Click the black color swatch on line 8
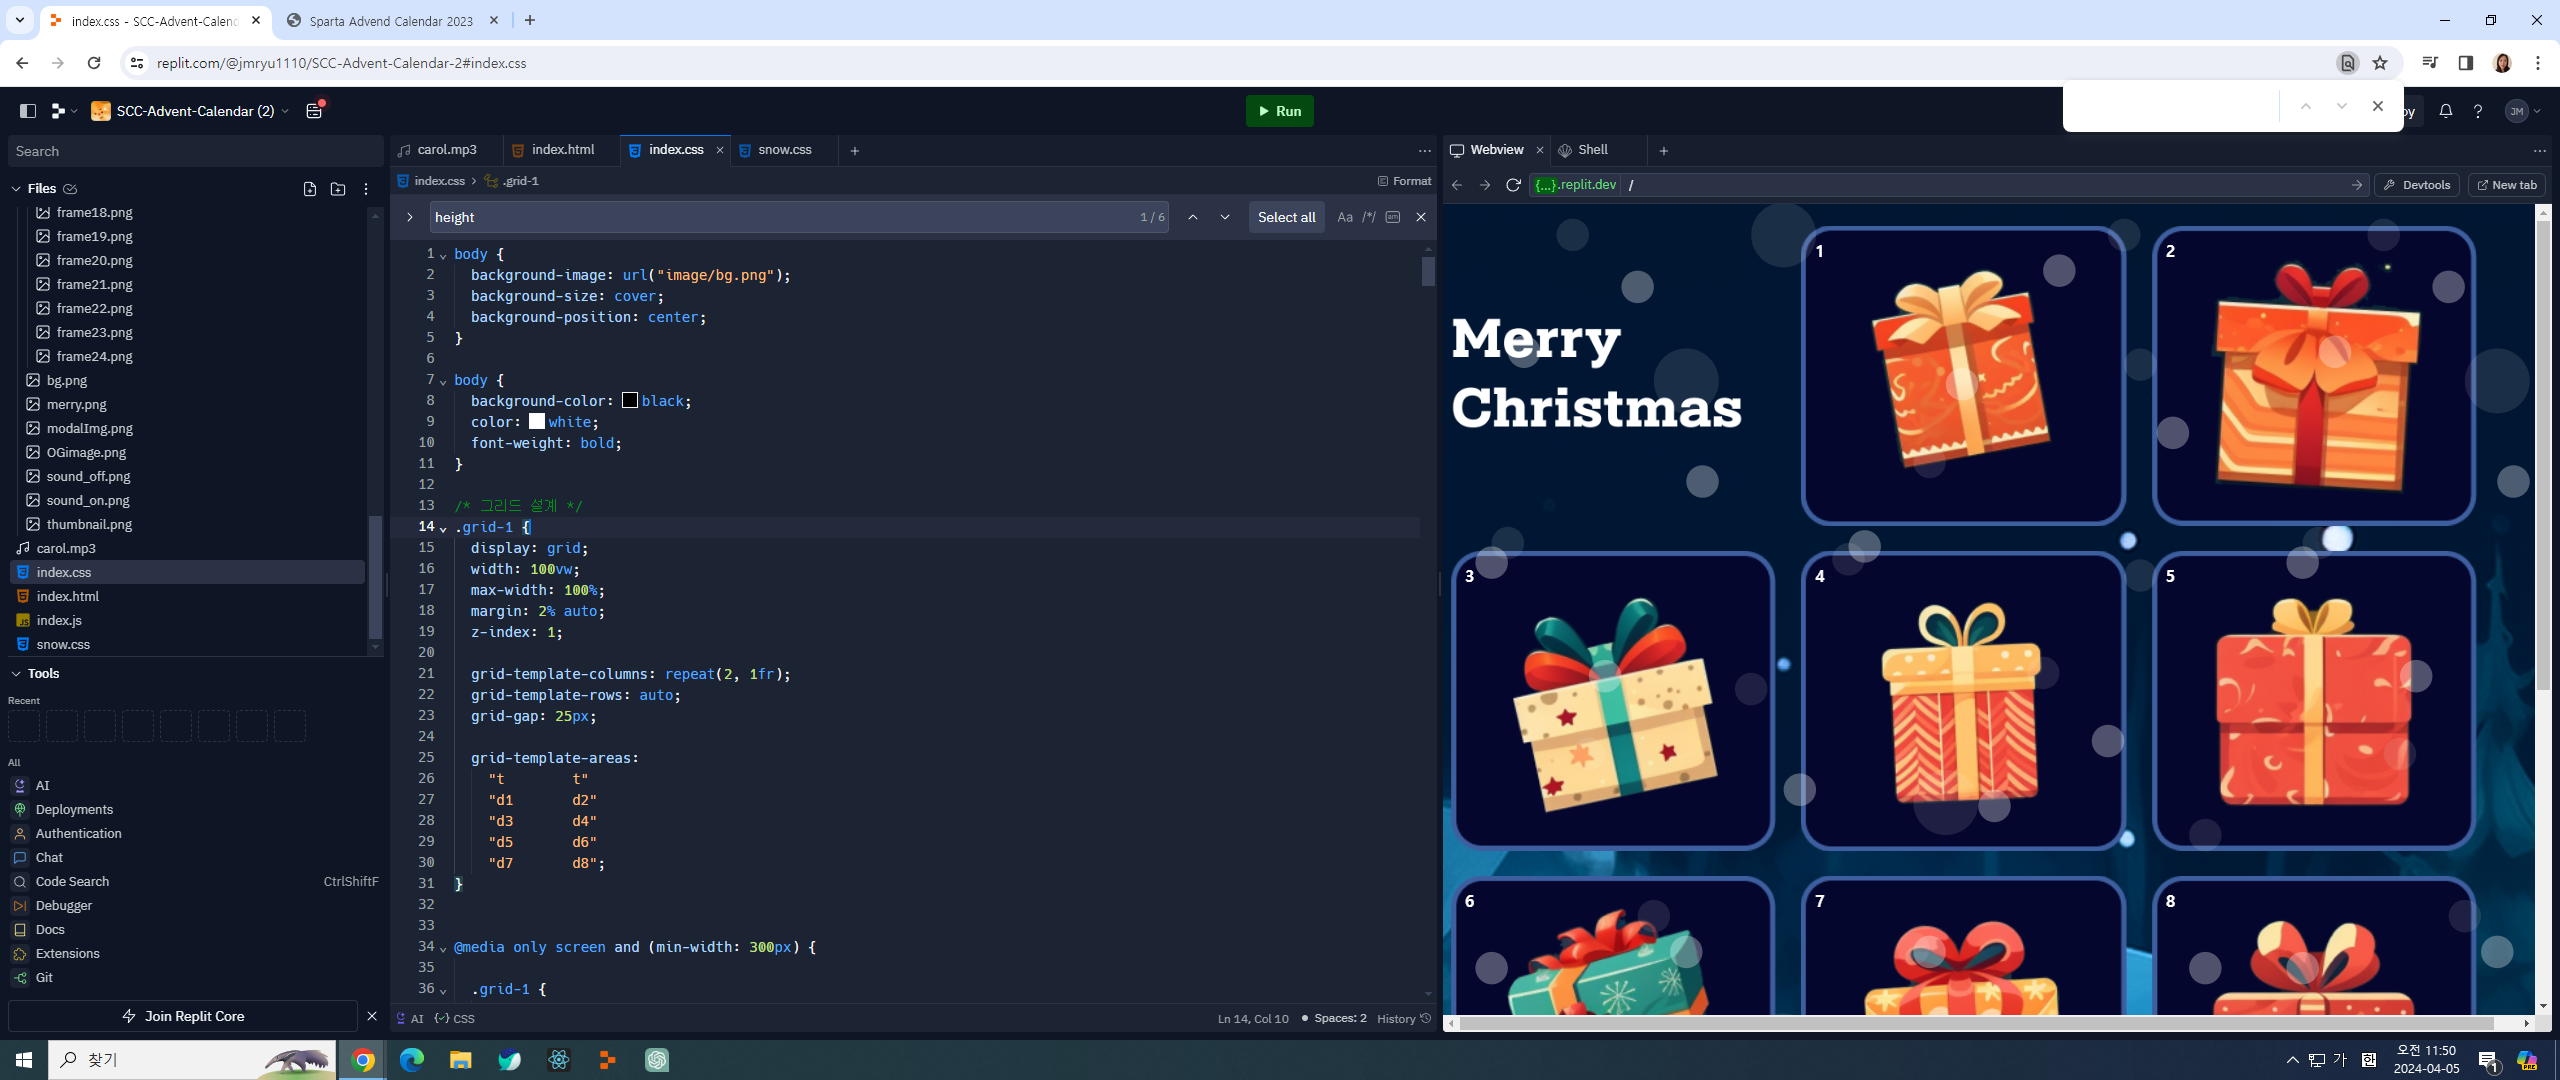This screenshot has width=2560, height=1080. [630, 401]
